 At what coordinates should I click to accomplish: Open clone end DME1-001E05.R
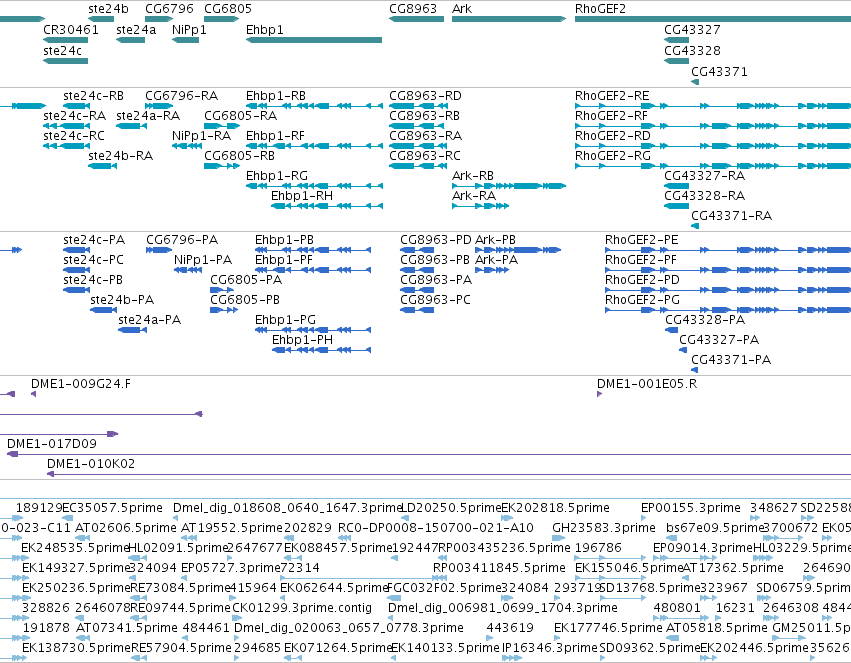tap(647, 384)
